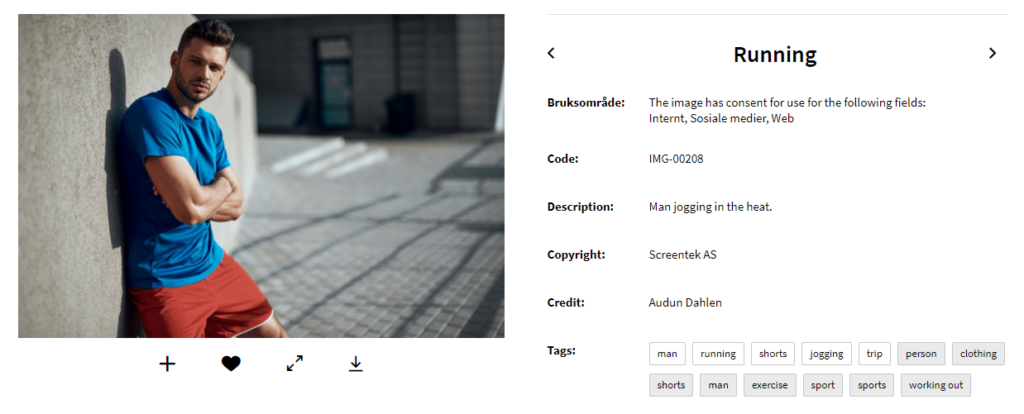Image resolution: width=1024 pixels, height=414 pixels.
Task: Click the 'Running' title heading
Action: 775,54
